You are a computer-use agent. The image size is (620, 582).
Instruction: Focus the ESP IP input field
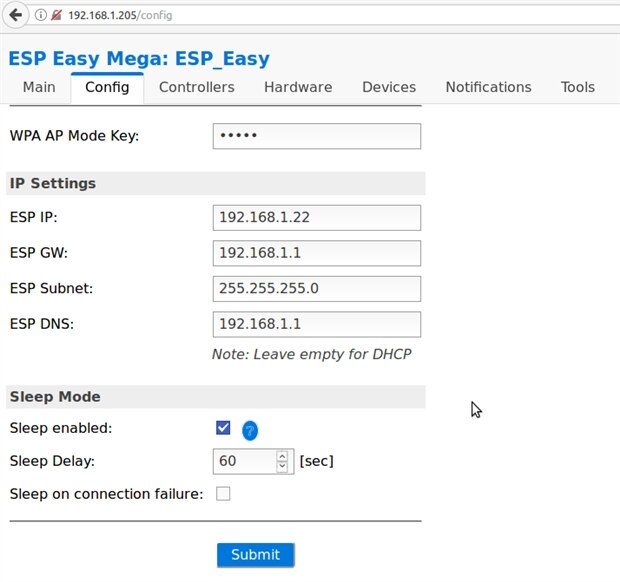coord(316,217)
